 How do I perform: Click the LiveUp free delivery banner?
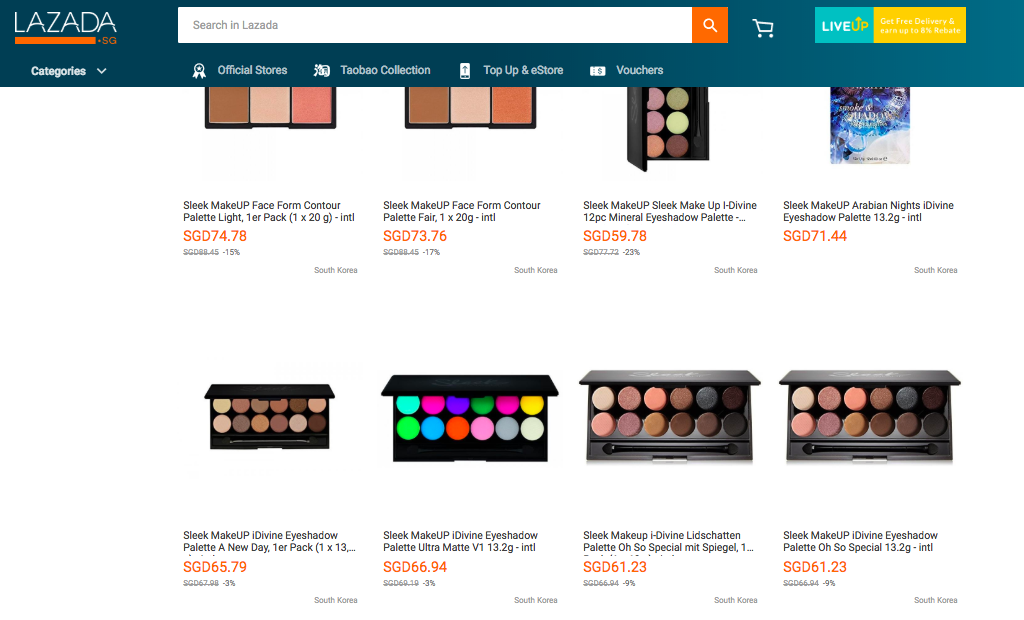(x=890, y=25)
